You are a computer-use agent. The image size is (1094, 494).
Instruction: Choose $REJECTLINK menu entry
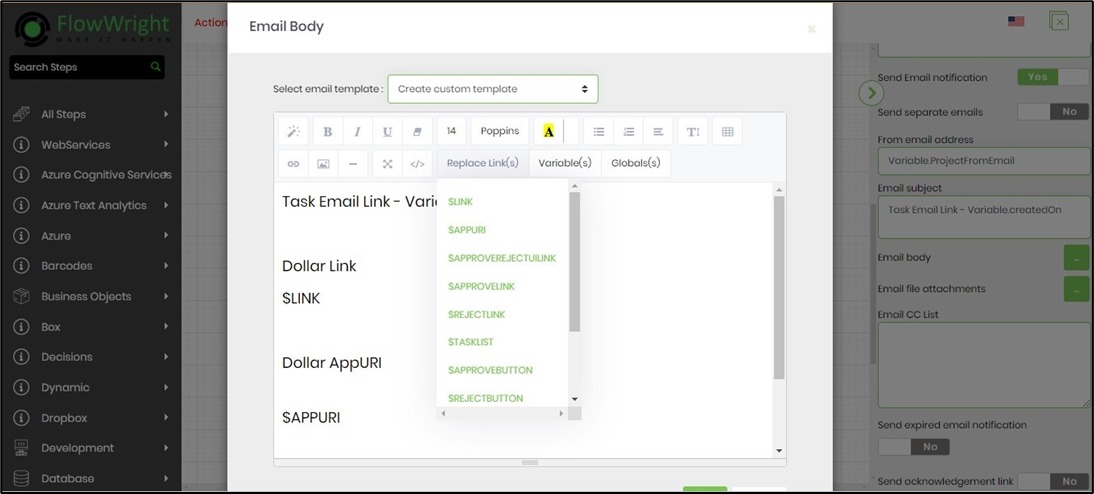click(477, 314)
